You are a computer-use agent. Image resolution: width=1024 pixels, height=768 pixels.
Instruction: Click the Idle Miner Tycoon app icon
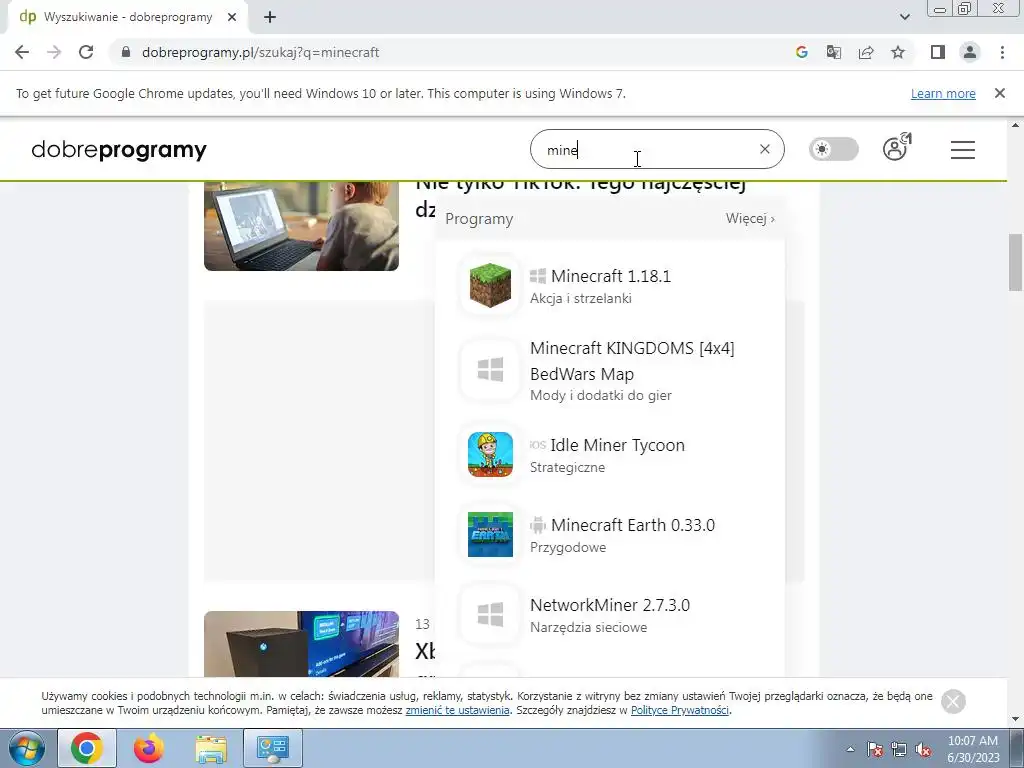point(490,455)
